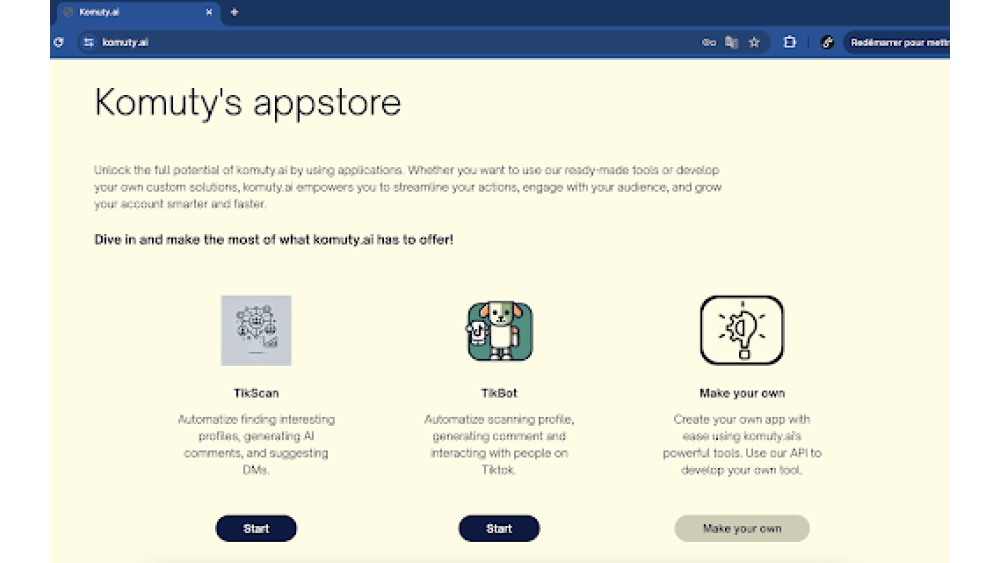Image resolution: width=1000 pixels, height=563 pixels.
Task: Click the TikScan app title
Action: 256,393
